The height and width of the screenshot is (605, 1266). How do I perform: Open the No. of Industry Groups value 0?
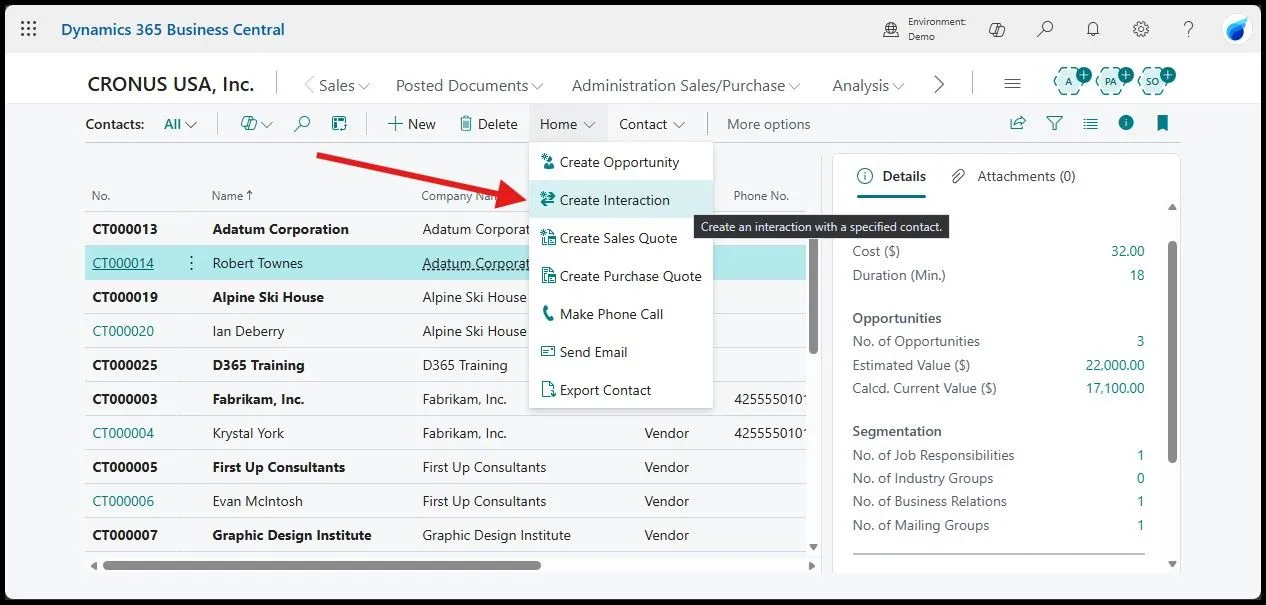1141,478
